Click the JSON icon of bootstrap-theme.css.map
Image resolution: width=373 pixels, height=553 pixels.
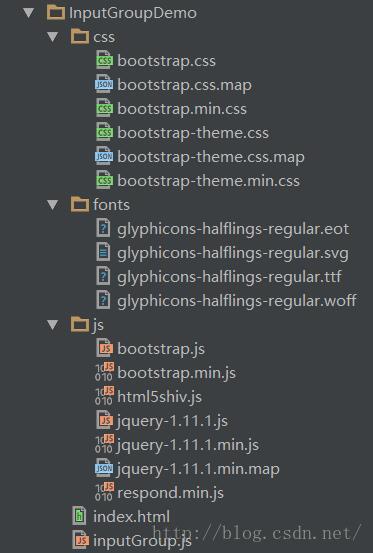click(x=104, y=157)
